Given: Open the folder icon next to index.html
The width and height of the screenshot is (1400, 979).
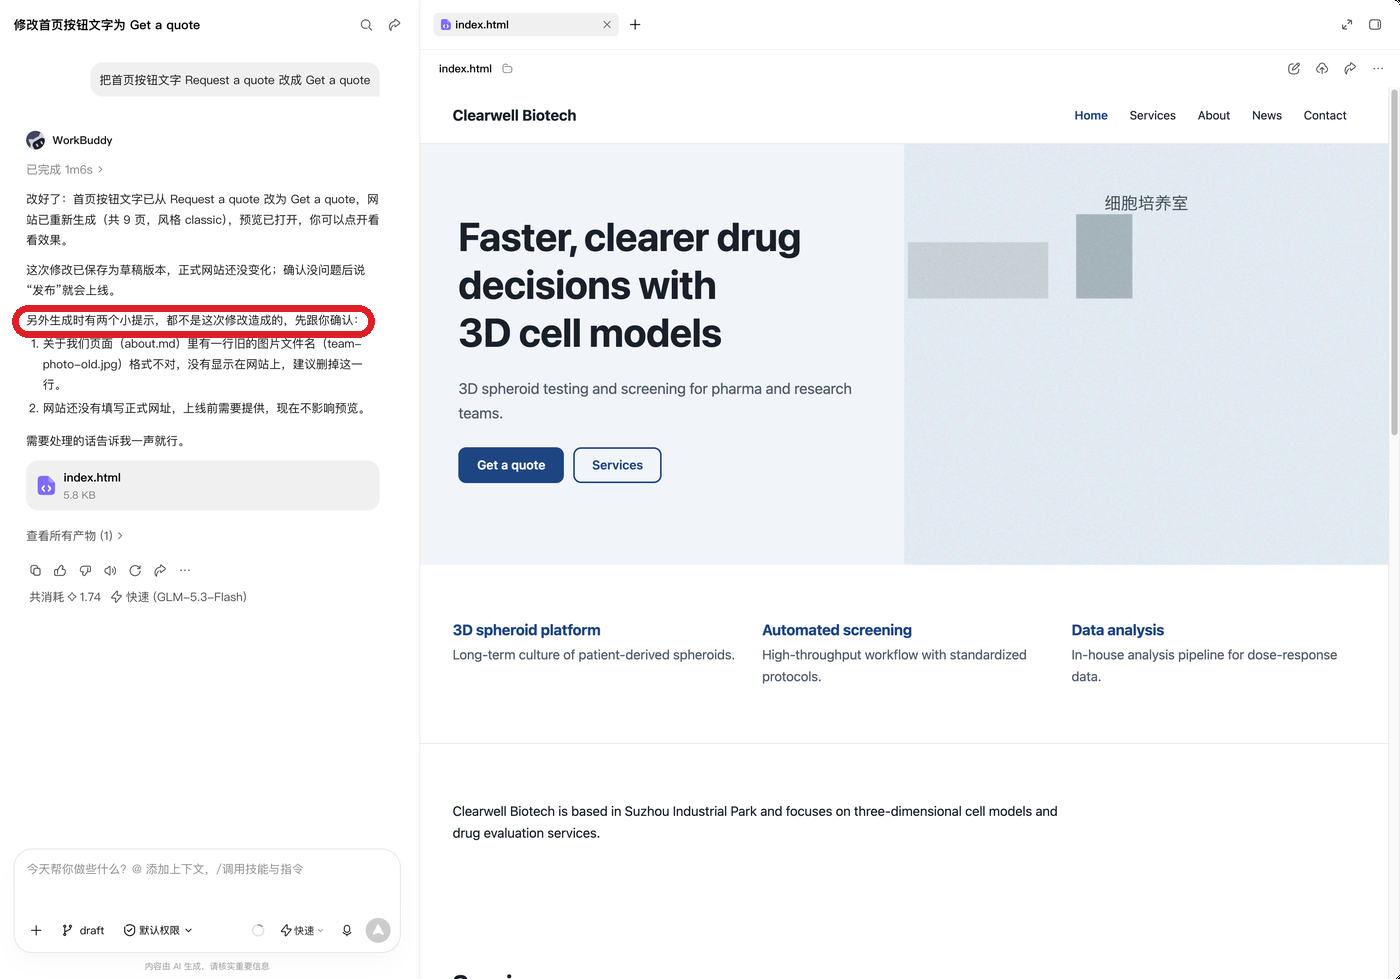Looking at the screenshot, I should pyautogui.click(x=507, y=68).
